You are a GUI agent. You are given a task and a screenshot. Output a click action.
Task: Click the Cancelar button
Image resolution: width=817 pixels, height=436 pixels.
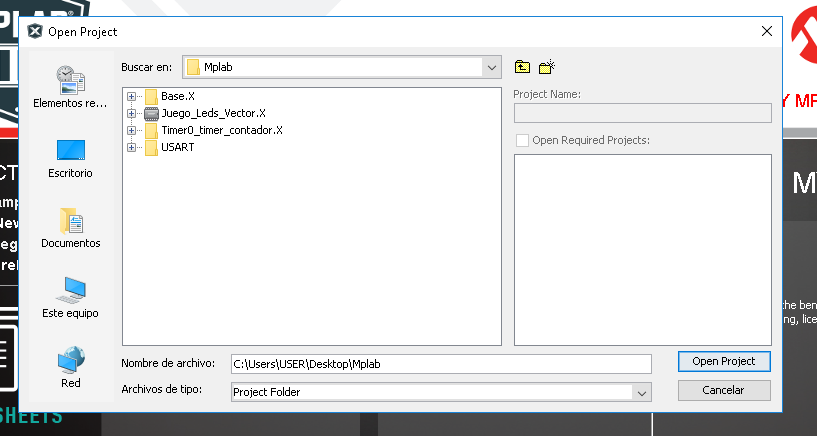(724, 390)
